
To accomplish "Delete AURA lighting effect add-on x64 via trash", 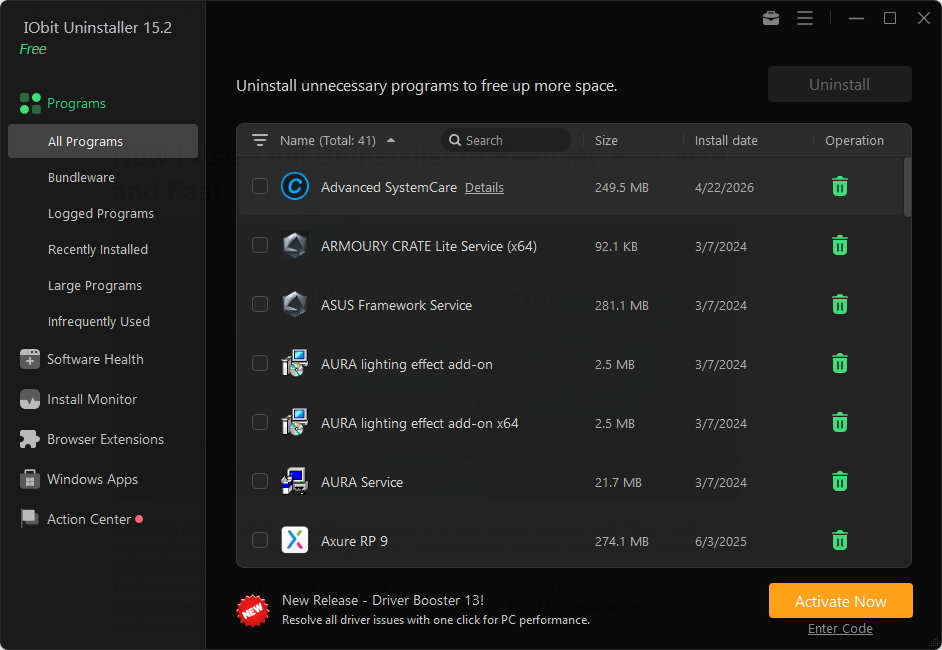I will point(839,422).
